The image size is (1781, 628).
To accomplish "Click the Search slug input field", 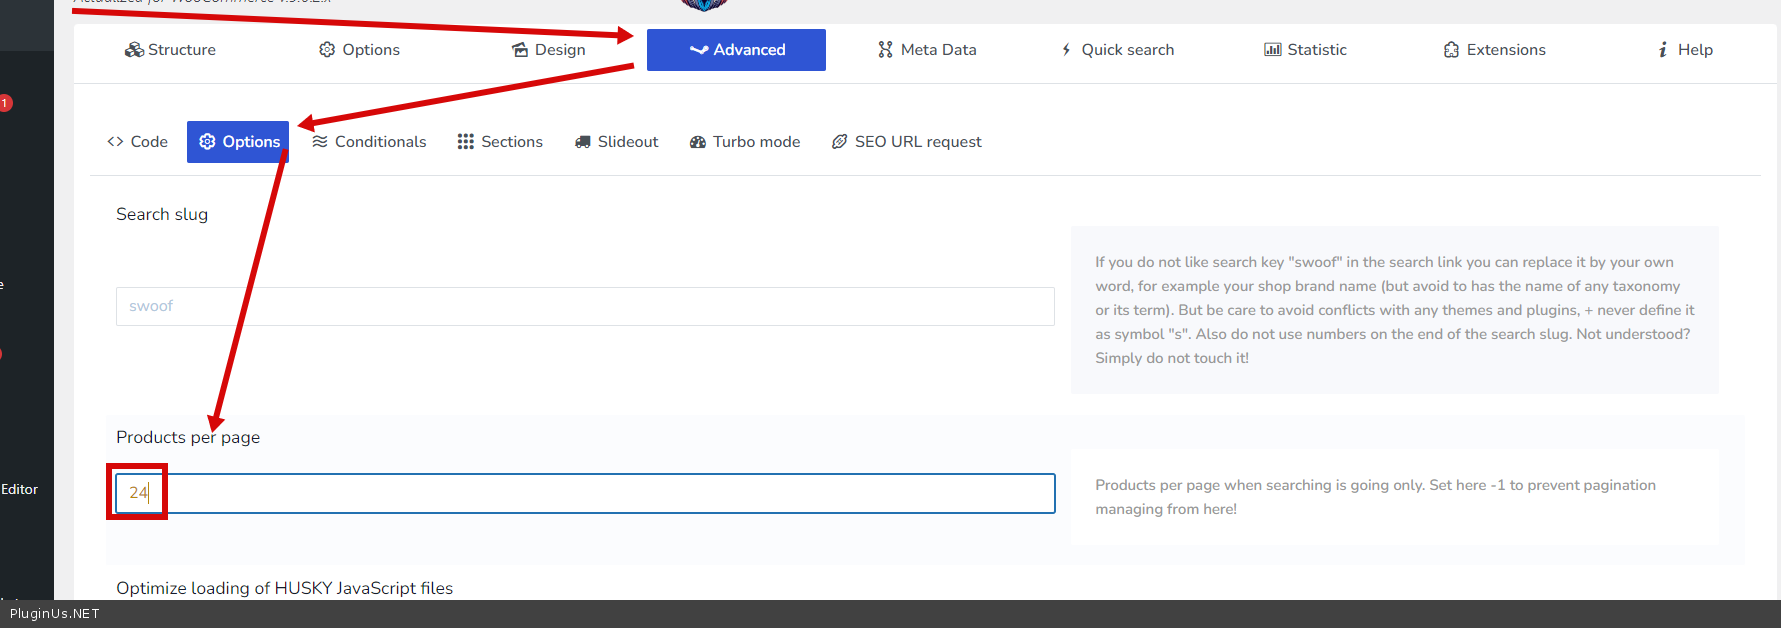I will (x=585, y=306).
